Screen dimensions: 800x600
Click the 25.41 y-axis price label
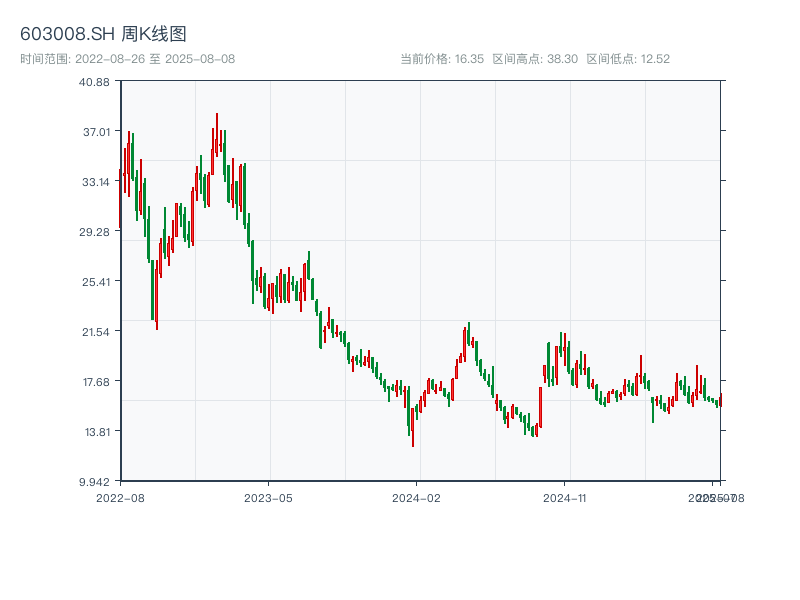[x=94, y=281]
